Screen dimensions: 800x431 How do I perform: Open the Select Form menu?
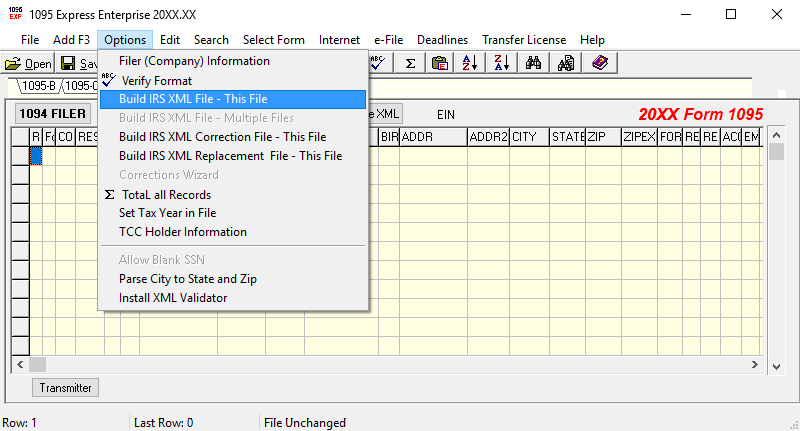point(273,40)
